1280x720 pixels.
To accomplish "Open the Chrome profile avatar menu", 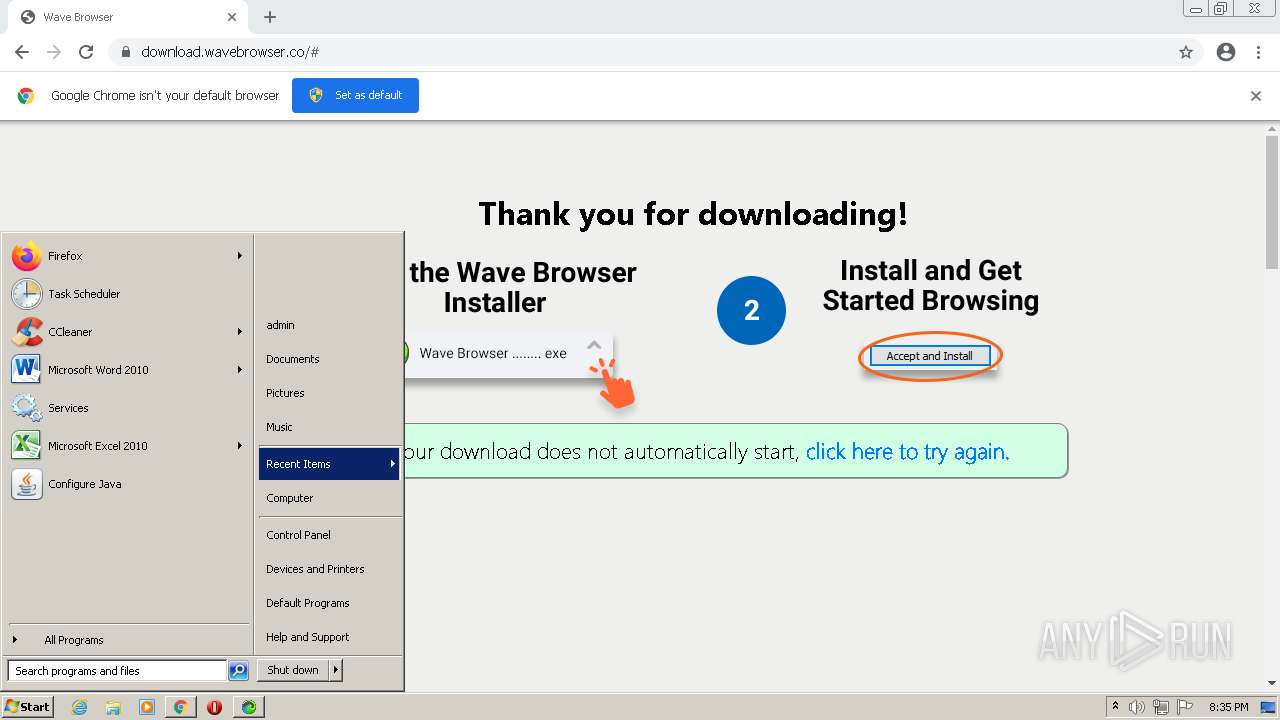I will click(x=1226, y=52).
